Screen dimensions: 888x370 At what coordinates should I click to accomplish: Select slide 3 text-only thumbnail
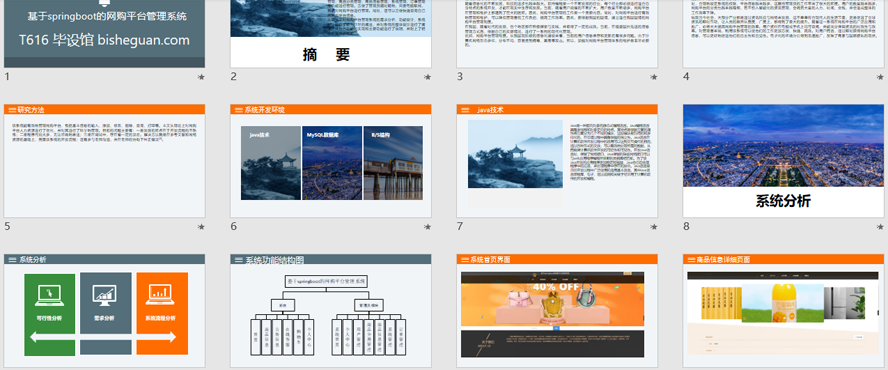coord(557,33)
